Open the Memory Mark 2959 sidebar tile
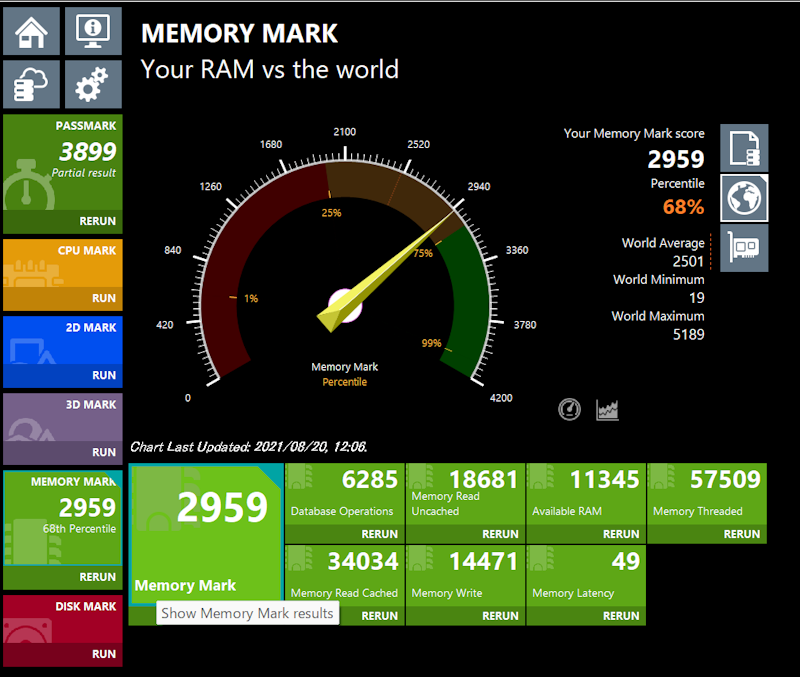 tap(63, 518)
